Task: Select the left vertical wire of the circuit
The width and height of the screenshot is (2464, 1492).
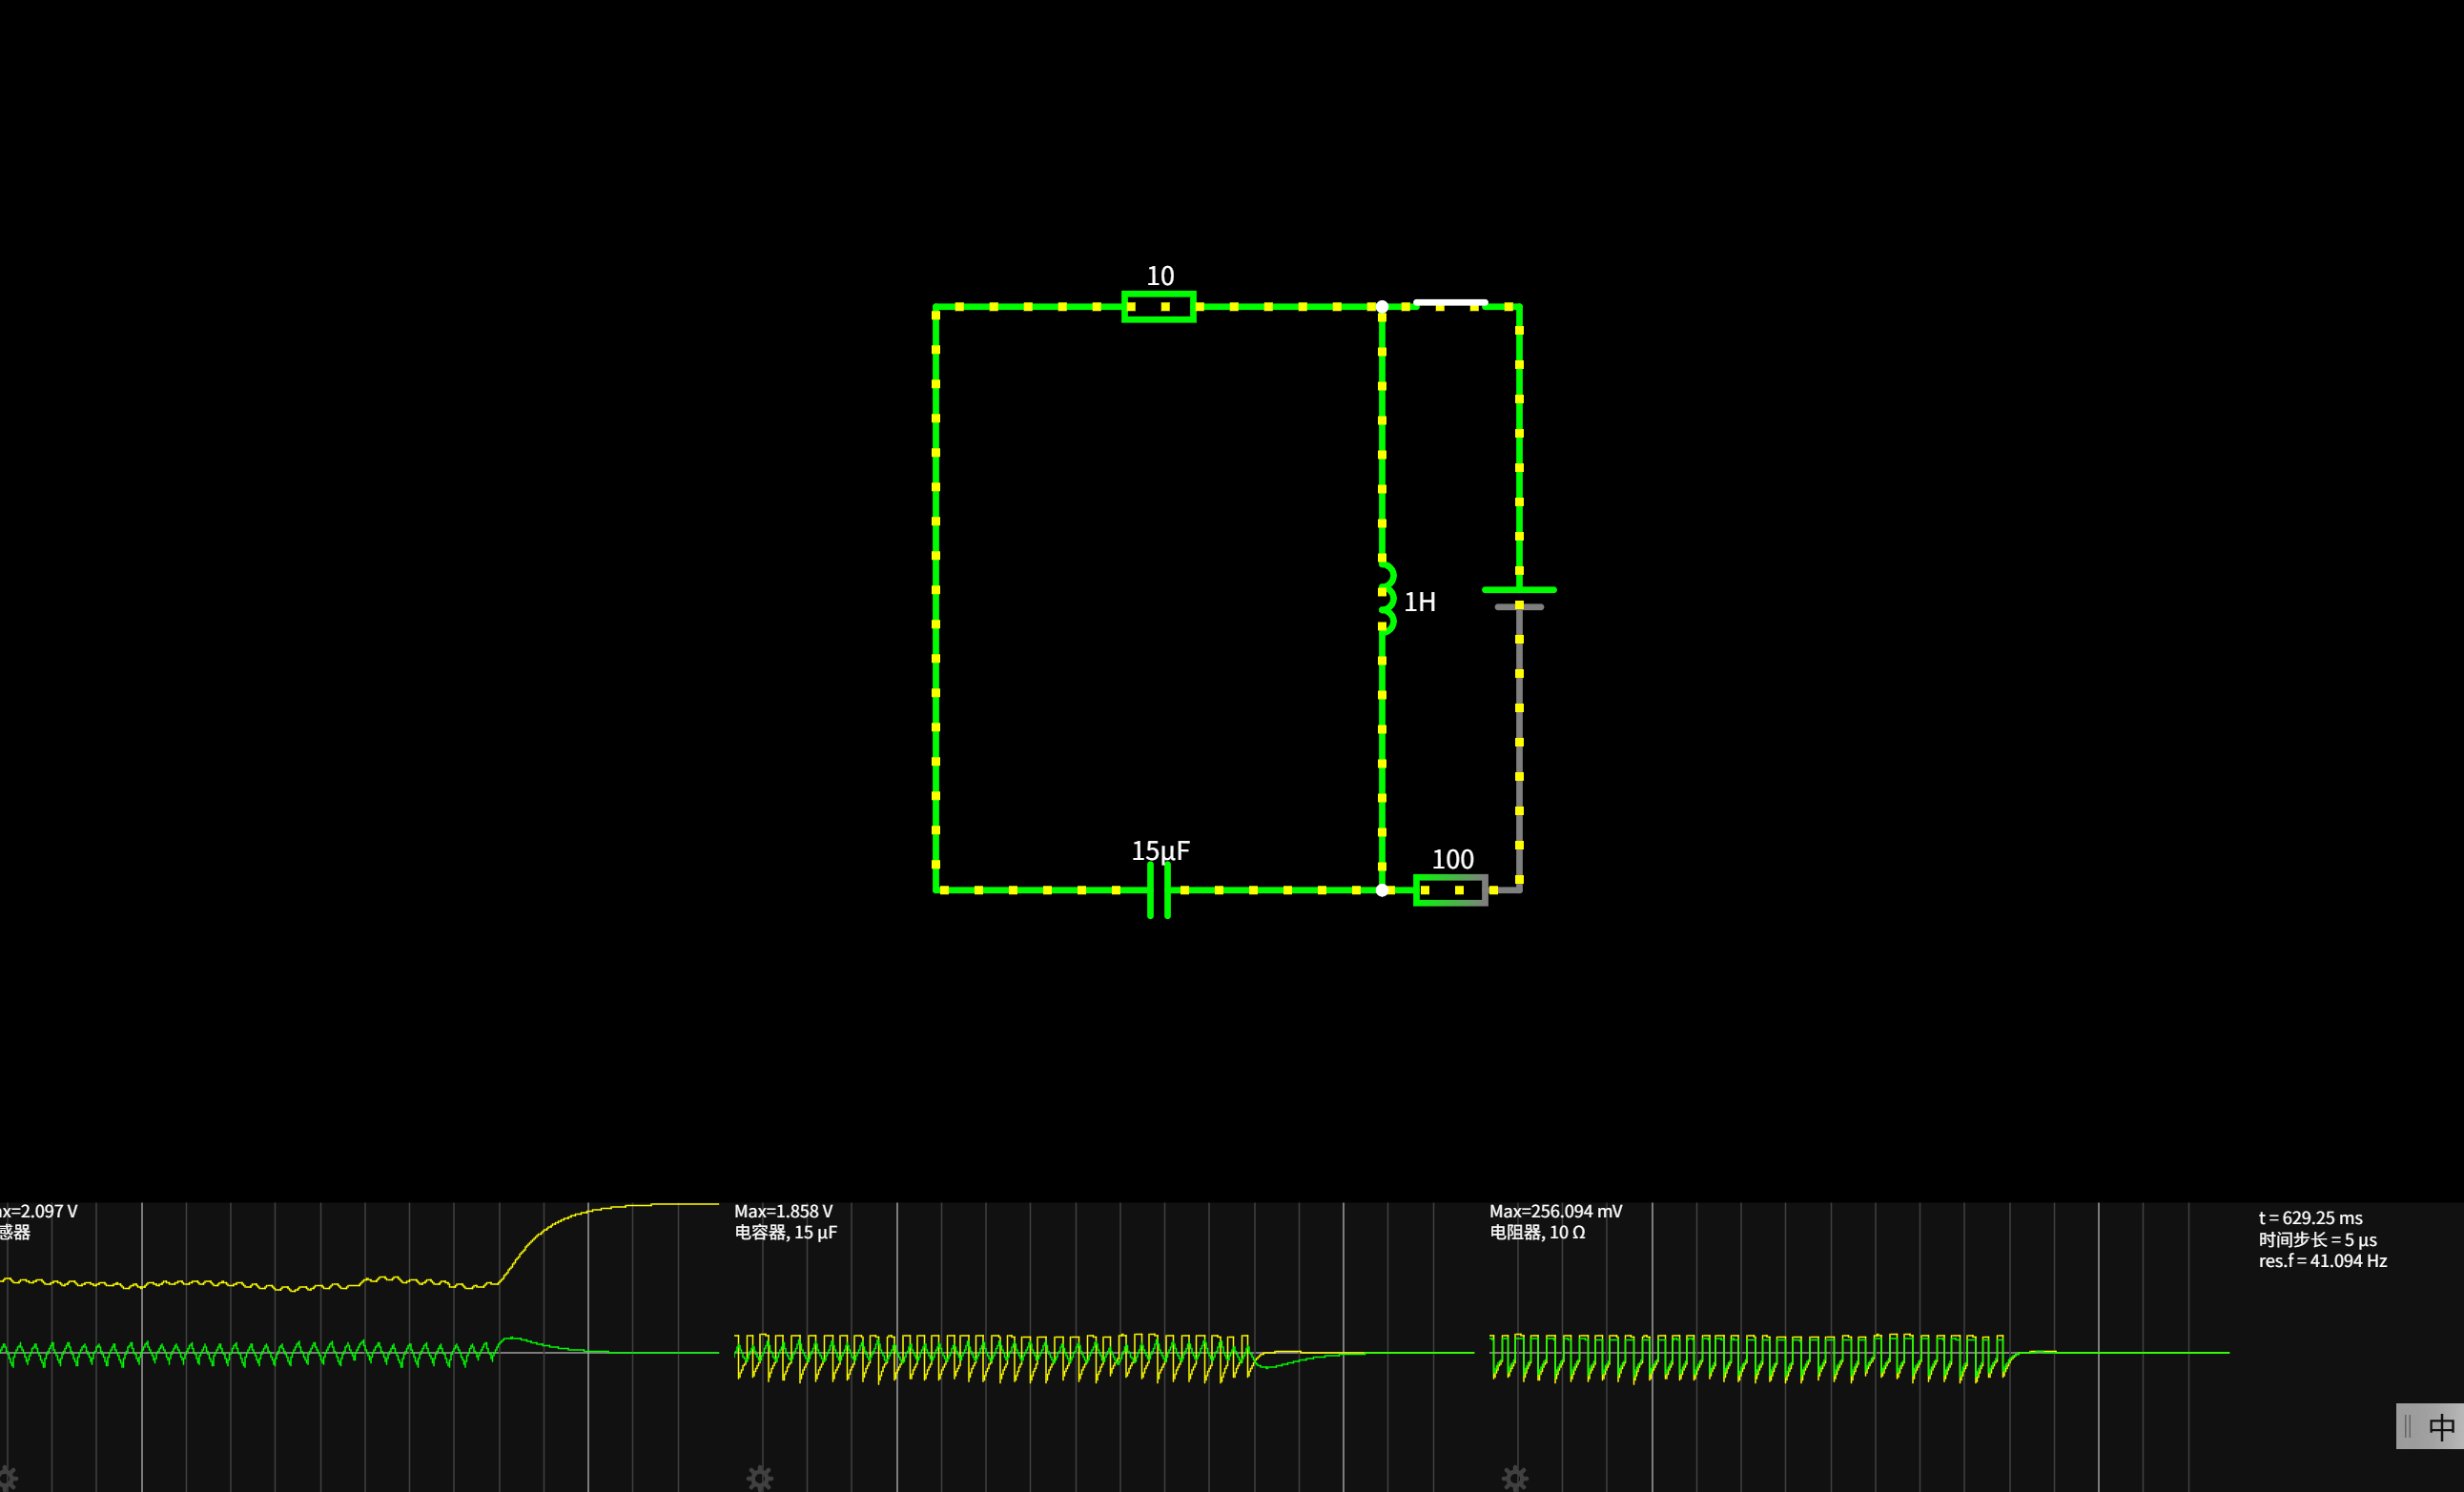Action: click(x=936, y=600)
